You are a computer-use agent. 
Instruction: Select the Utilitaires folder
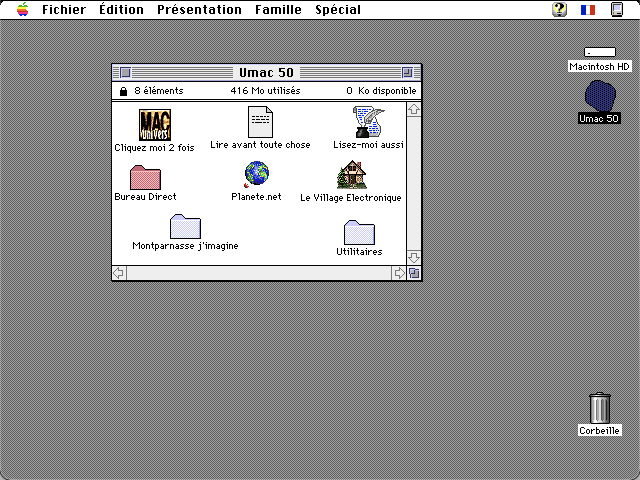point(359,233)
